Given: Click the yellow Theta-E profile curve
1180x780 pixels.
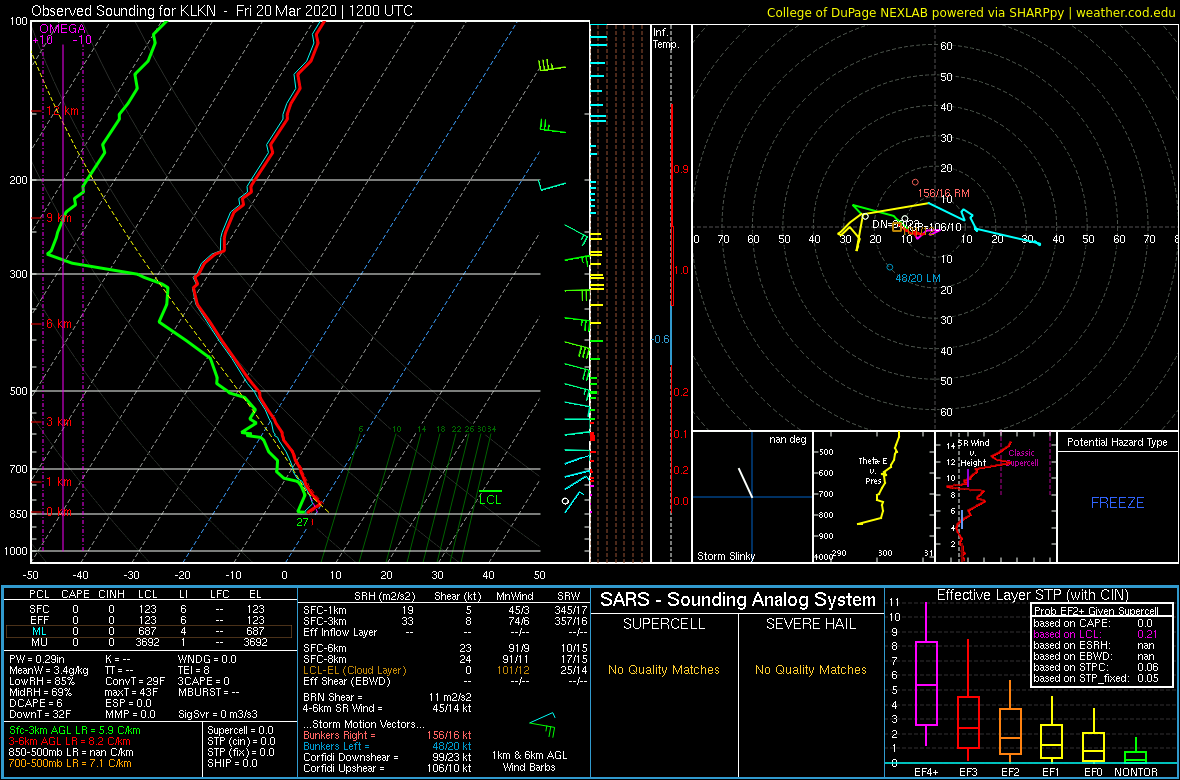Looking at the screenshot, I should (881, 478).
